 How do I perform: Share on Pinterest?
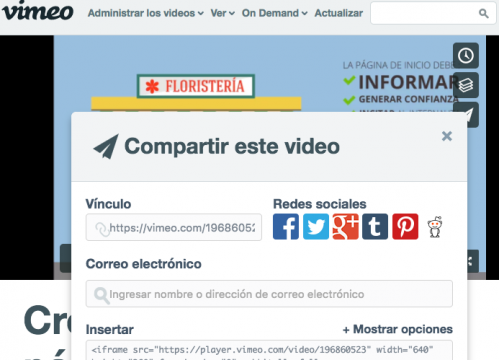[405, 227]
